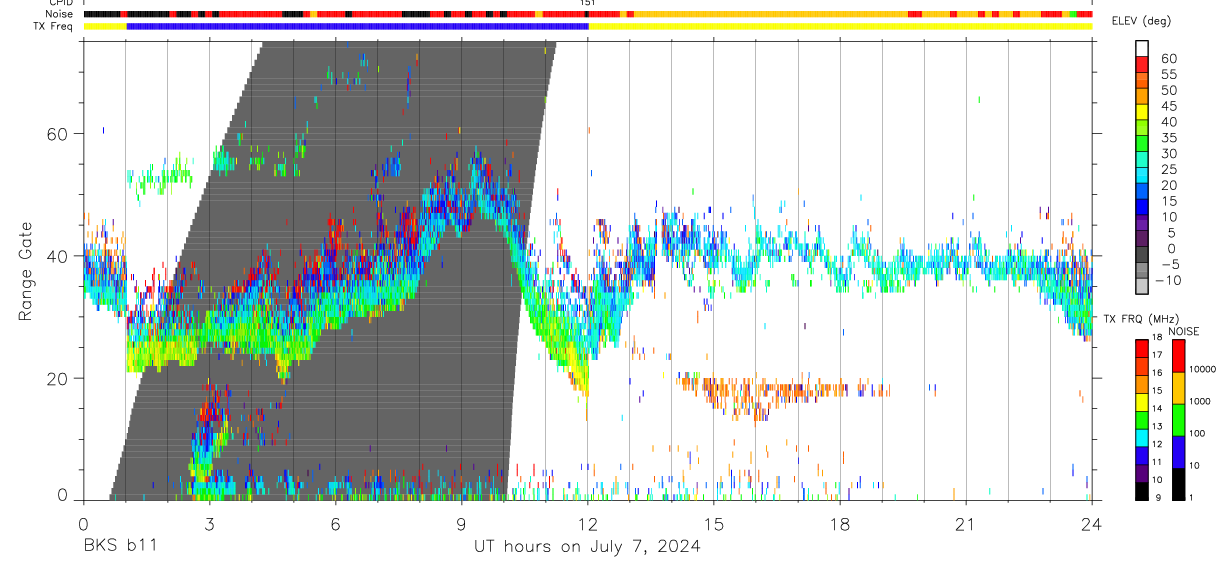Click x-axis tick label 24
This screenshot has width=1228, height=567.
(1092, 525)
